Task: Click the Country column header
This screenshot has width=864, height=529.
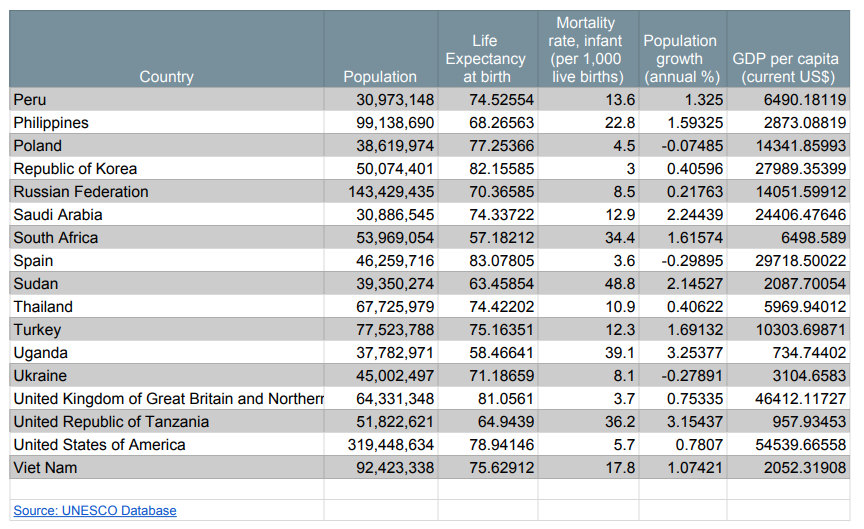Action: [166, 77]
